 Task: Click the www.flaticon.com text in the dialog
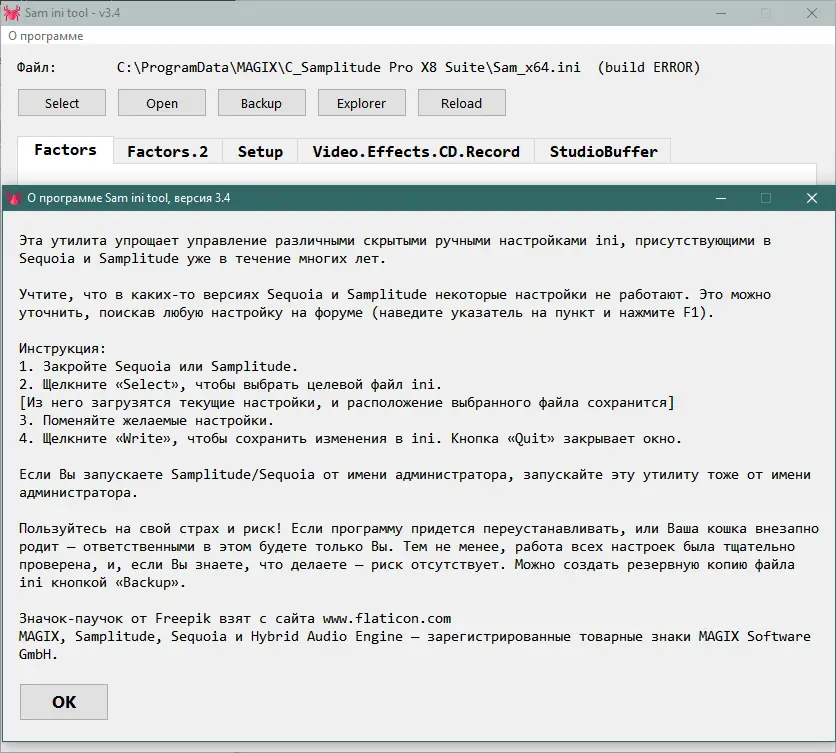click(x=387, y=619)
